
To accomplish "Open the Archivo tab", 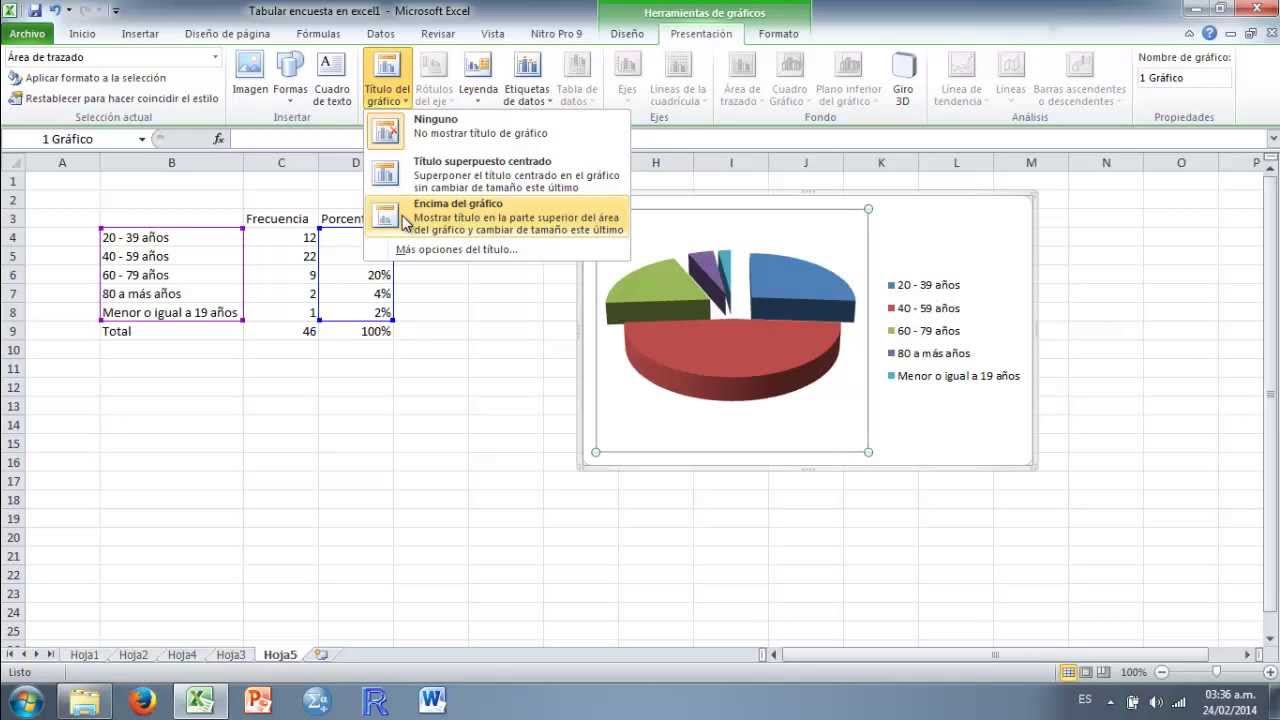I will coord(28,33).
